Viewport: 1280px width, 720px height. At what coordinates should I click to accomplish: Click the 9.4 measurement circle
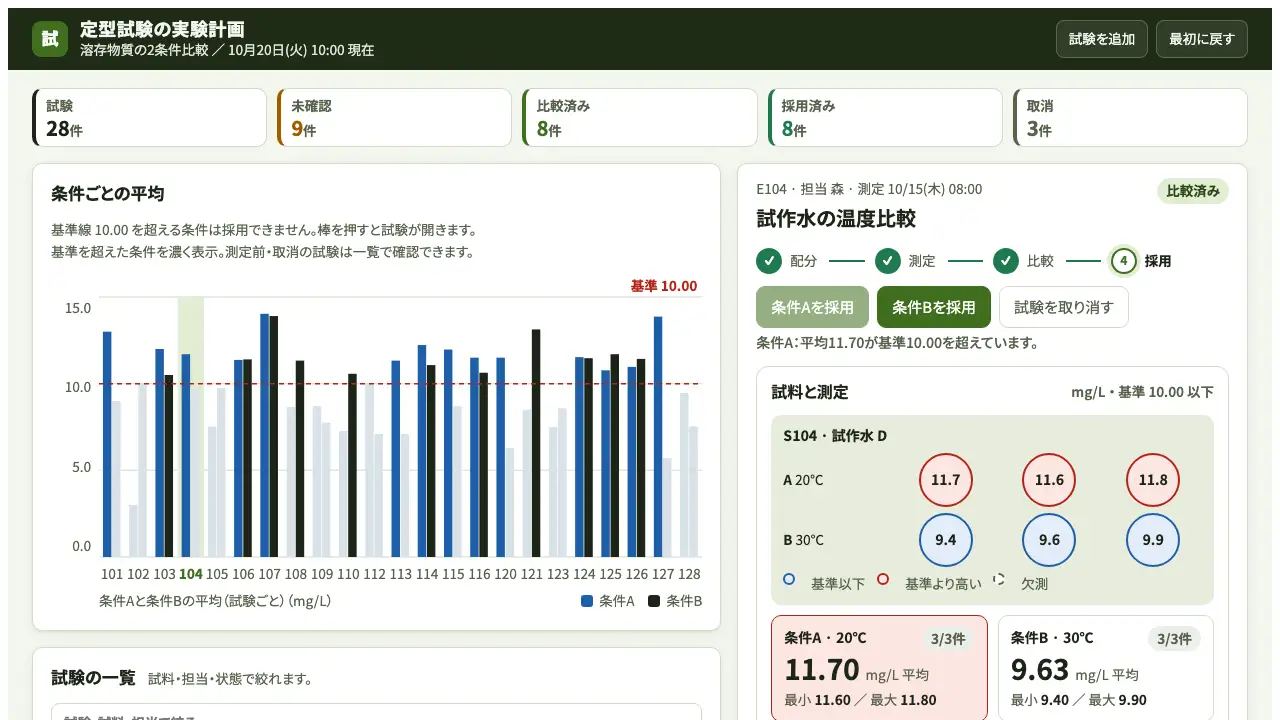(x=945, y=540)
